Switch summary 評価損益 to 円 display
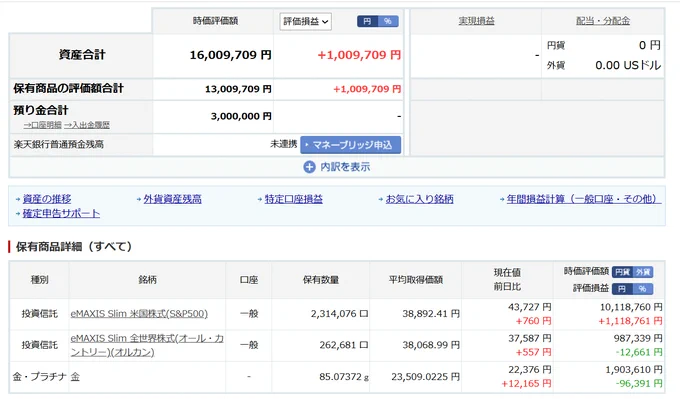Image resolution: width=680 pixels, height=399 pixels. pos(367,21)
